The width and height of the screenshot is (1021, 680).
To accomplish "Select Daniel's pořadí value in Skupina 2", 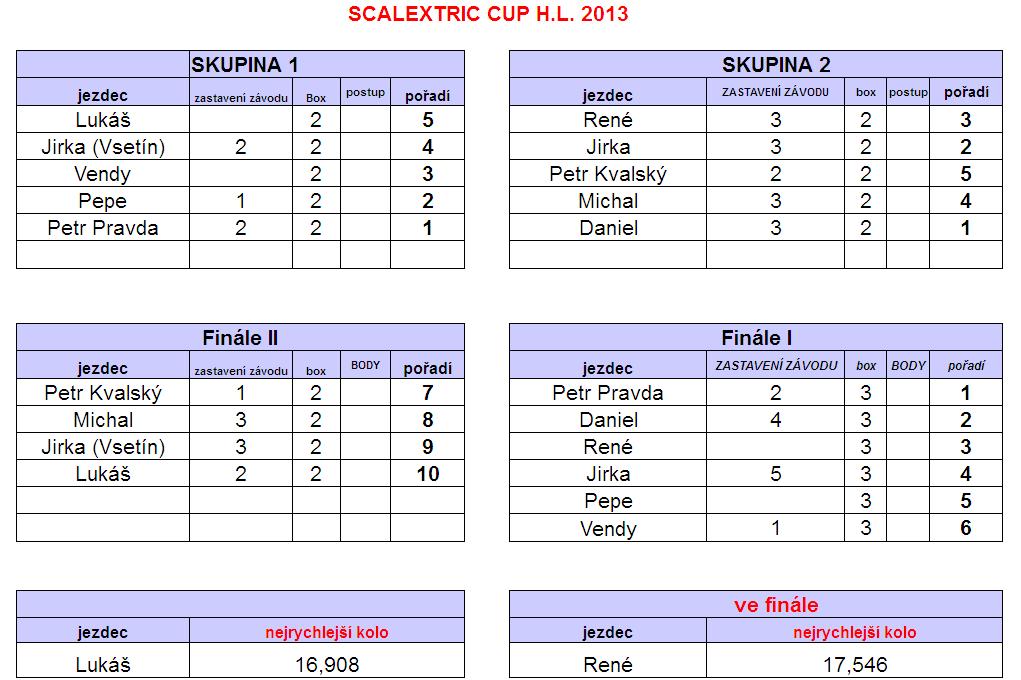I will pos(966,228).
